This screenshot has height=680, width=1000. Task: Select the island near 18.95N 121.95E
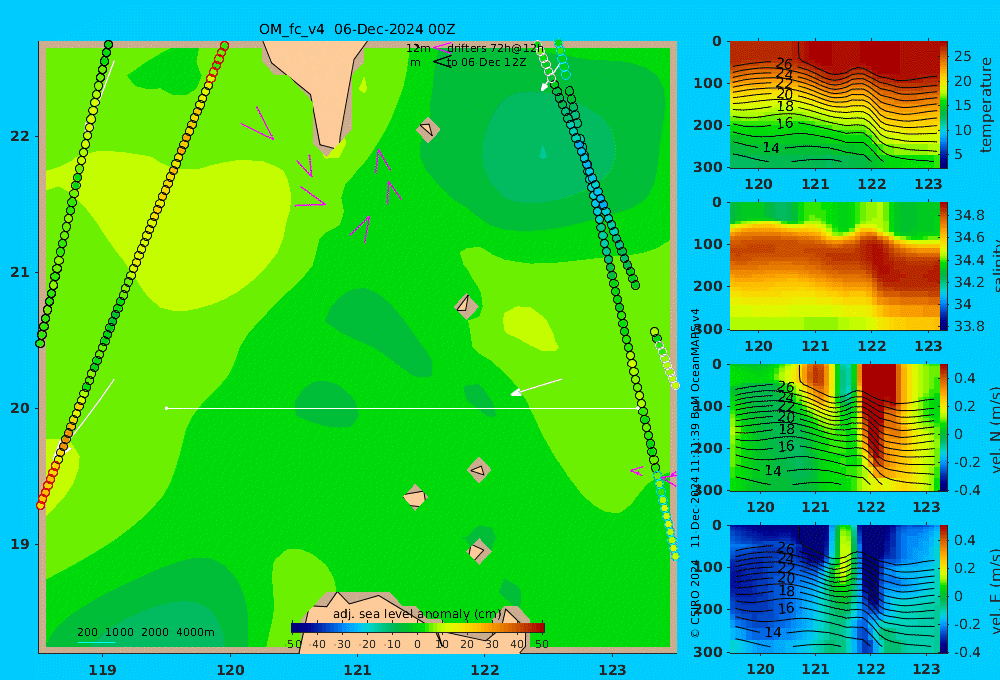[478, 551]
